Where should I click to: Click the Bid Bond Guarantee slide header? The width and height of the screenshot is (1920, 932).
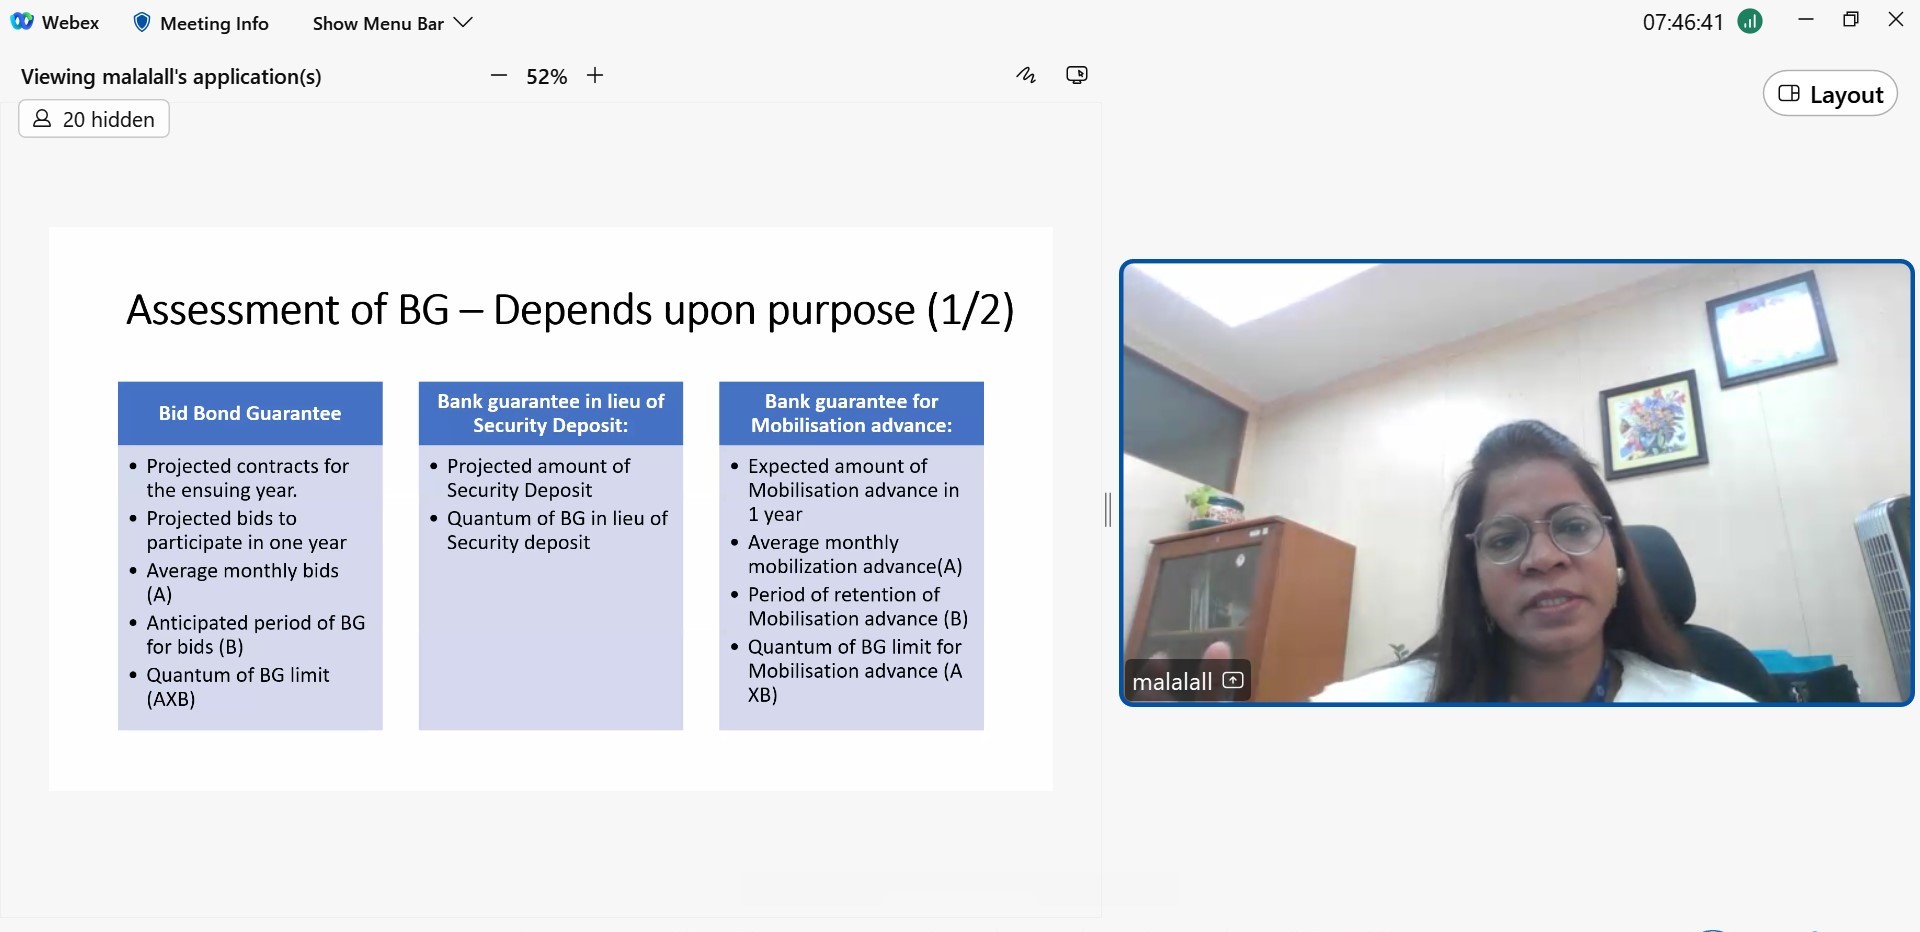tap(250, 413)
